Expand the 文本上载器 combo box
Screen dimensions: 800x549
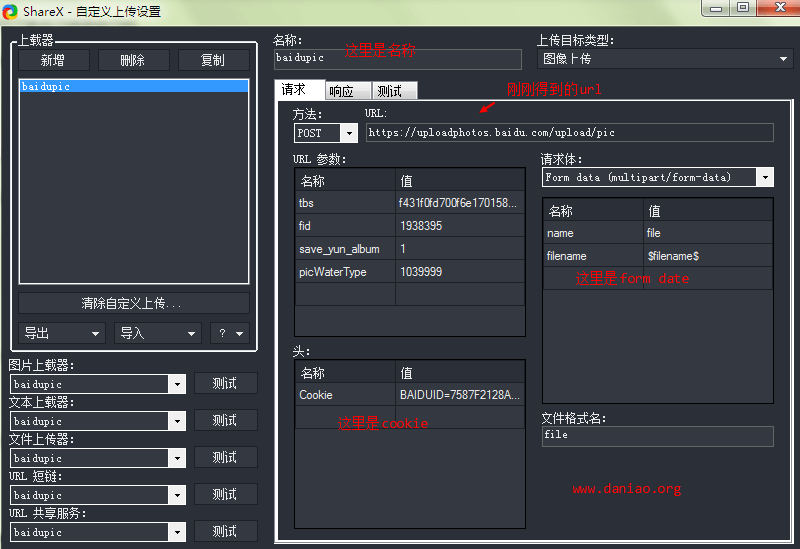pyautogui.click(x=177, y=421)
